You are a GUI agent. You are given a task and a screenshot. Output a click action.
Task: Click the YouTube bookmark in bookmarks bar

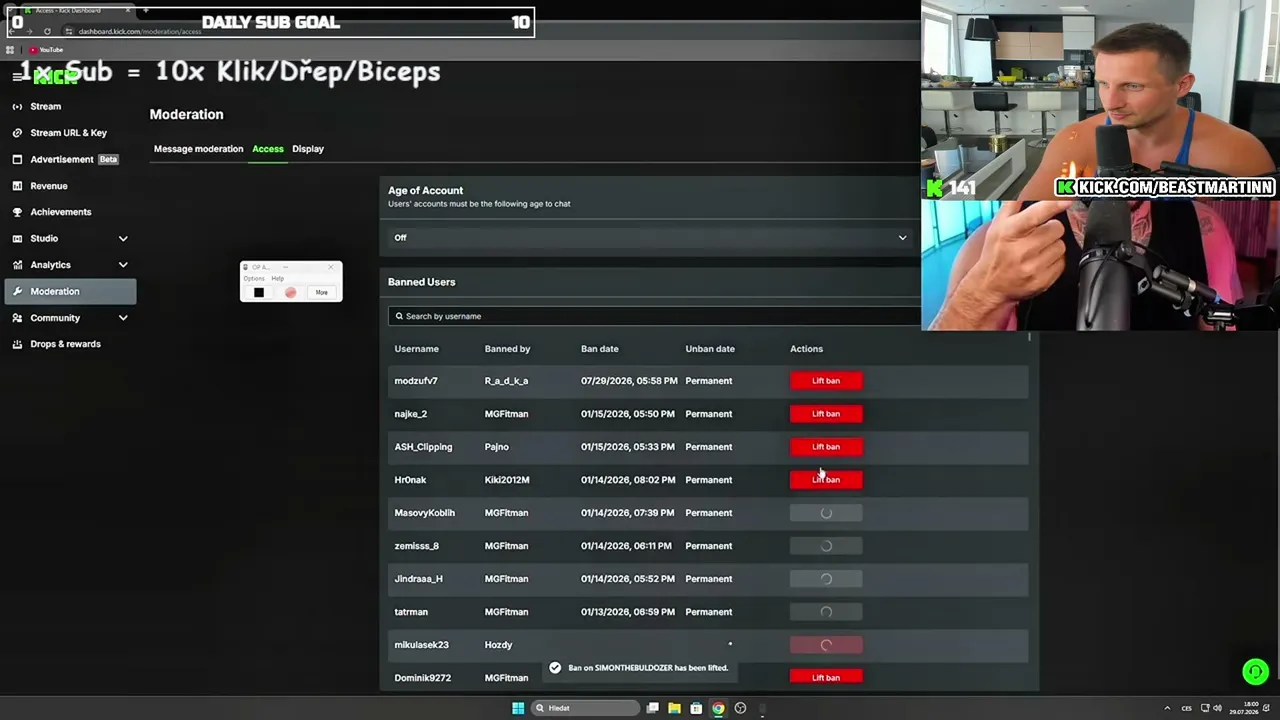tap(46, 49)
